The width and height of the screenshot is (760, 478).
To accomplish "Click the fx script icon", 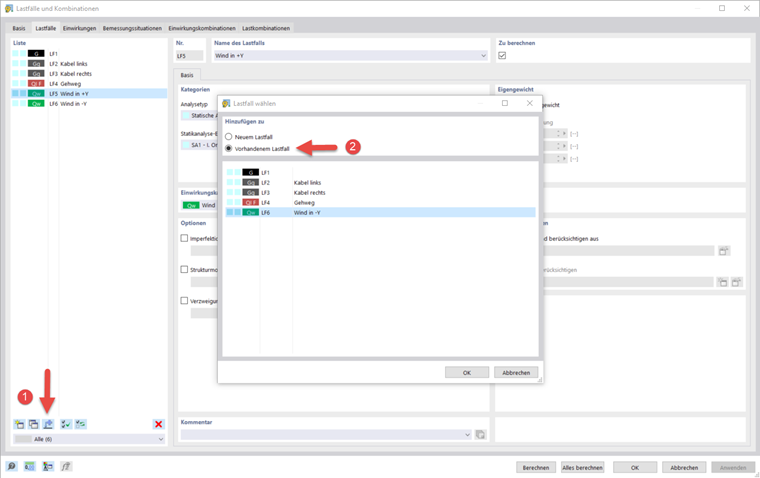I will tap(66, 466).
